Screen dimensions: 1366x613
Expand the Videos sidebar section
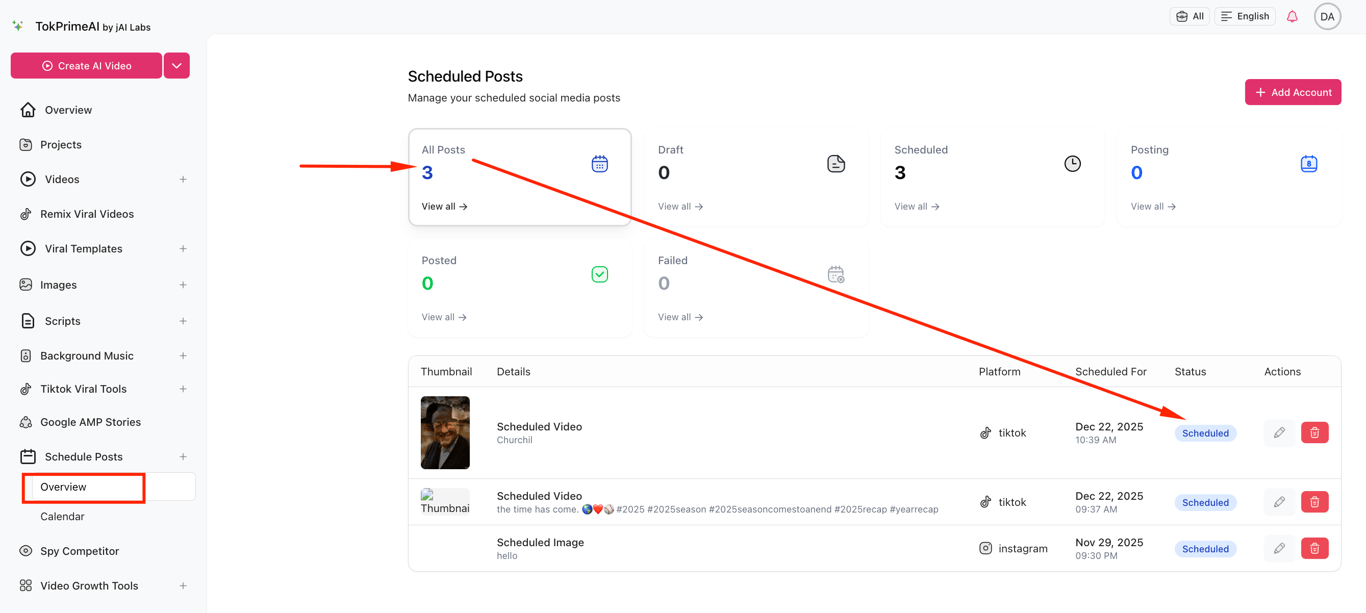183,180
